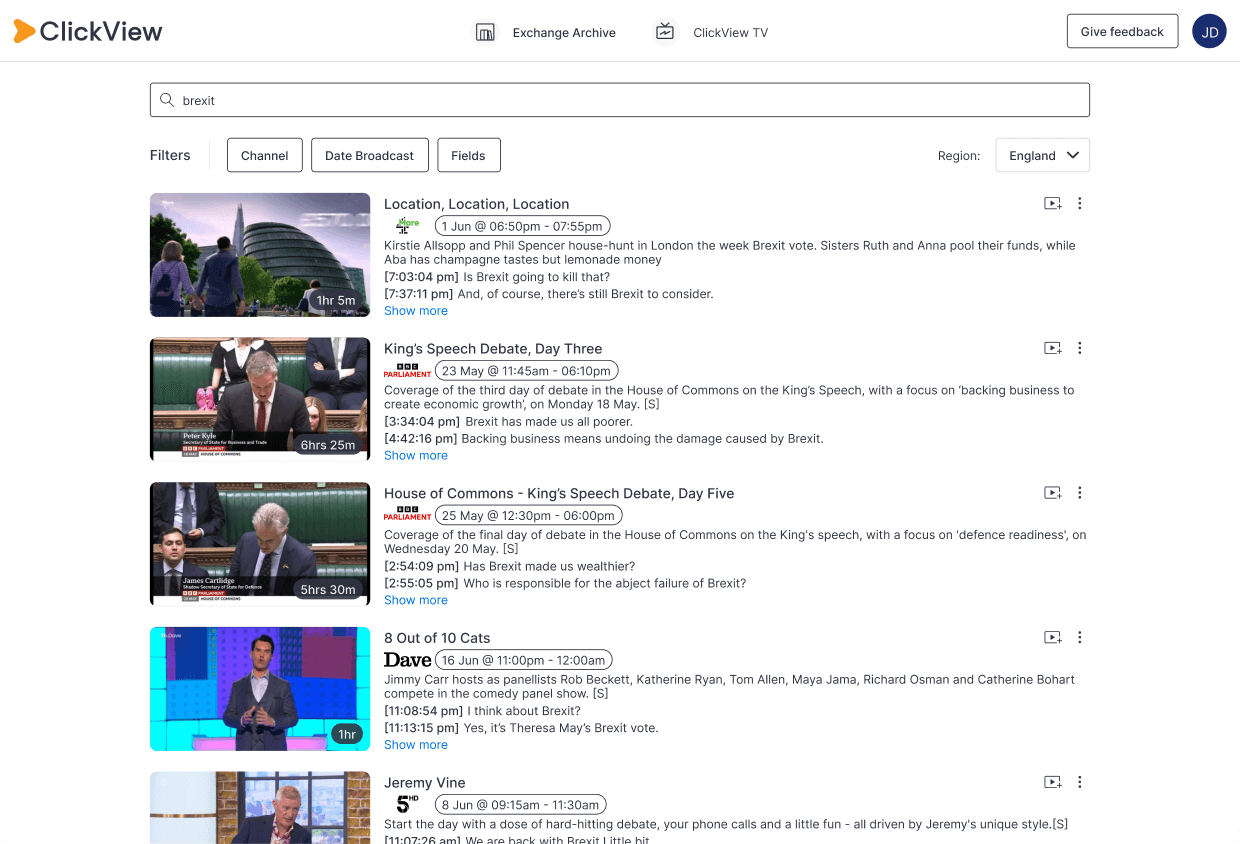1240x844 pixels.
Task: Open more options for 8 Out of 10 Cats
Action: pos(1079,637)
